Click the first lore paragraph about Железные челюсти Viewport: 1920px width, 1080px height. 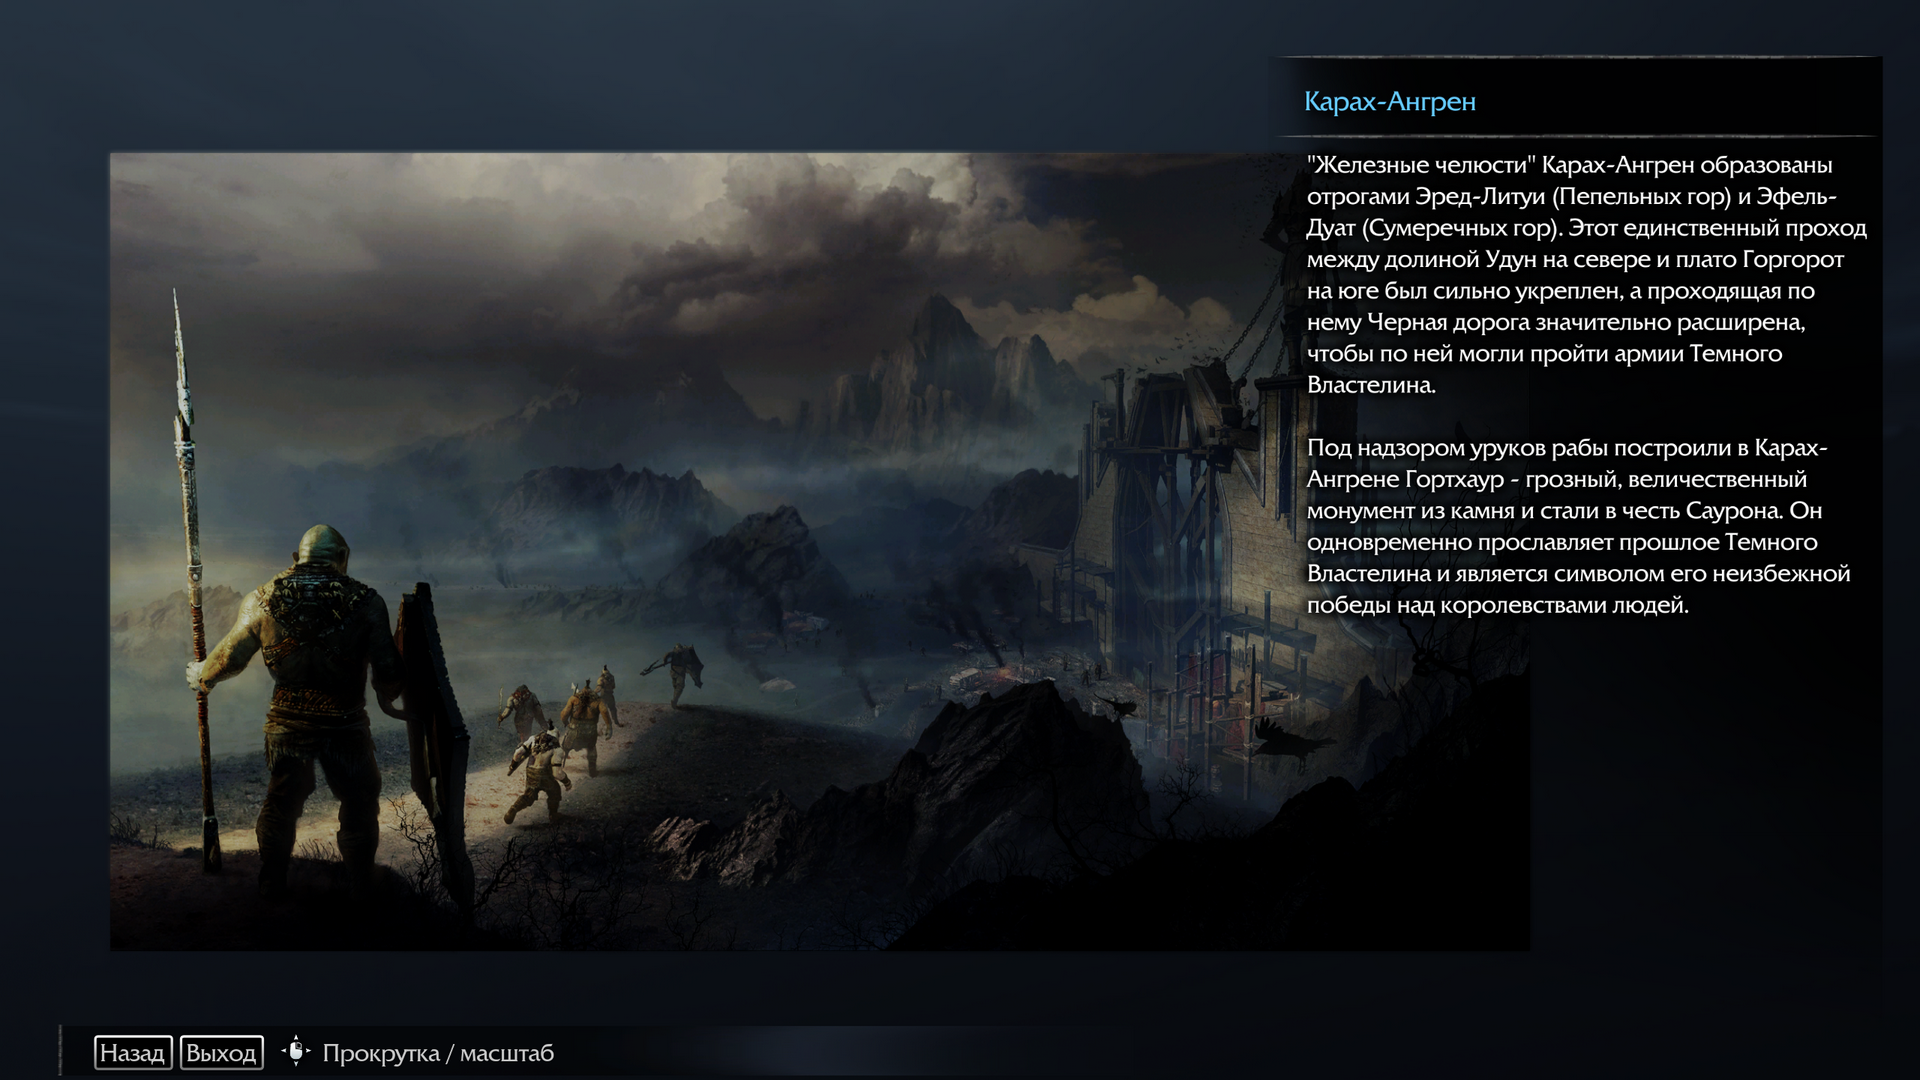[1585, 274]
